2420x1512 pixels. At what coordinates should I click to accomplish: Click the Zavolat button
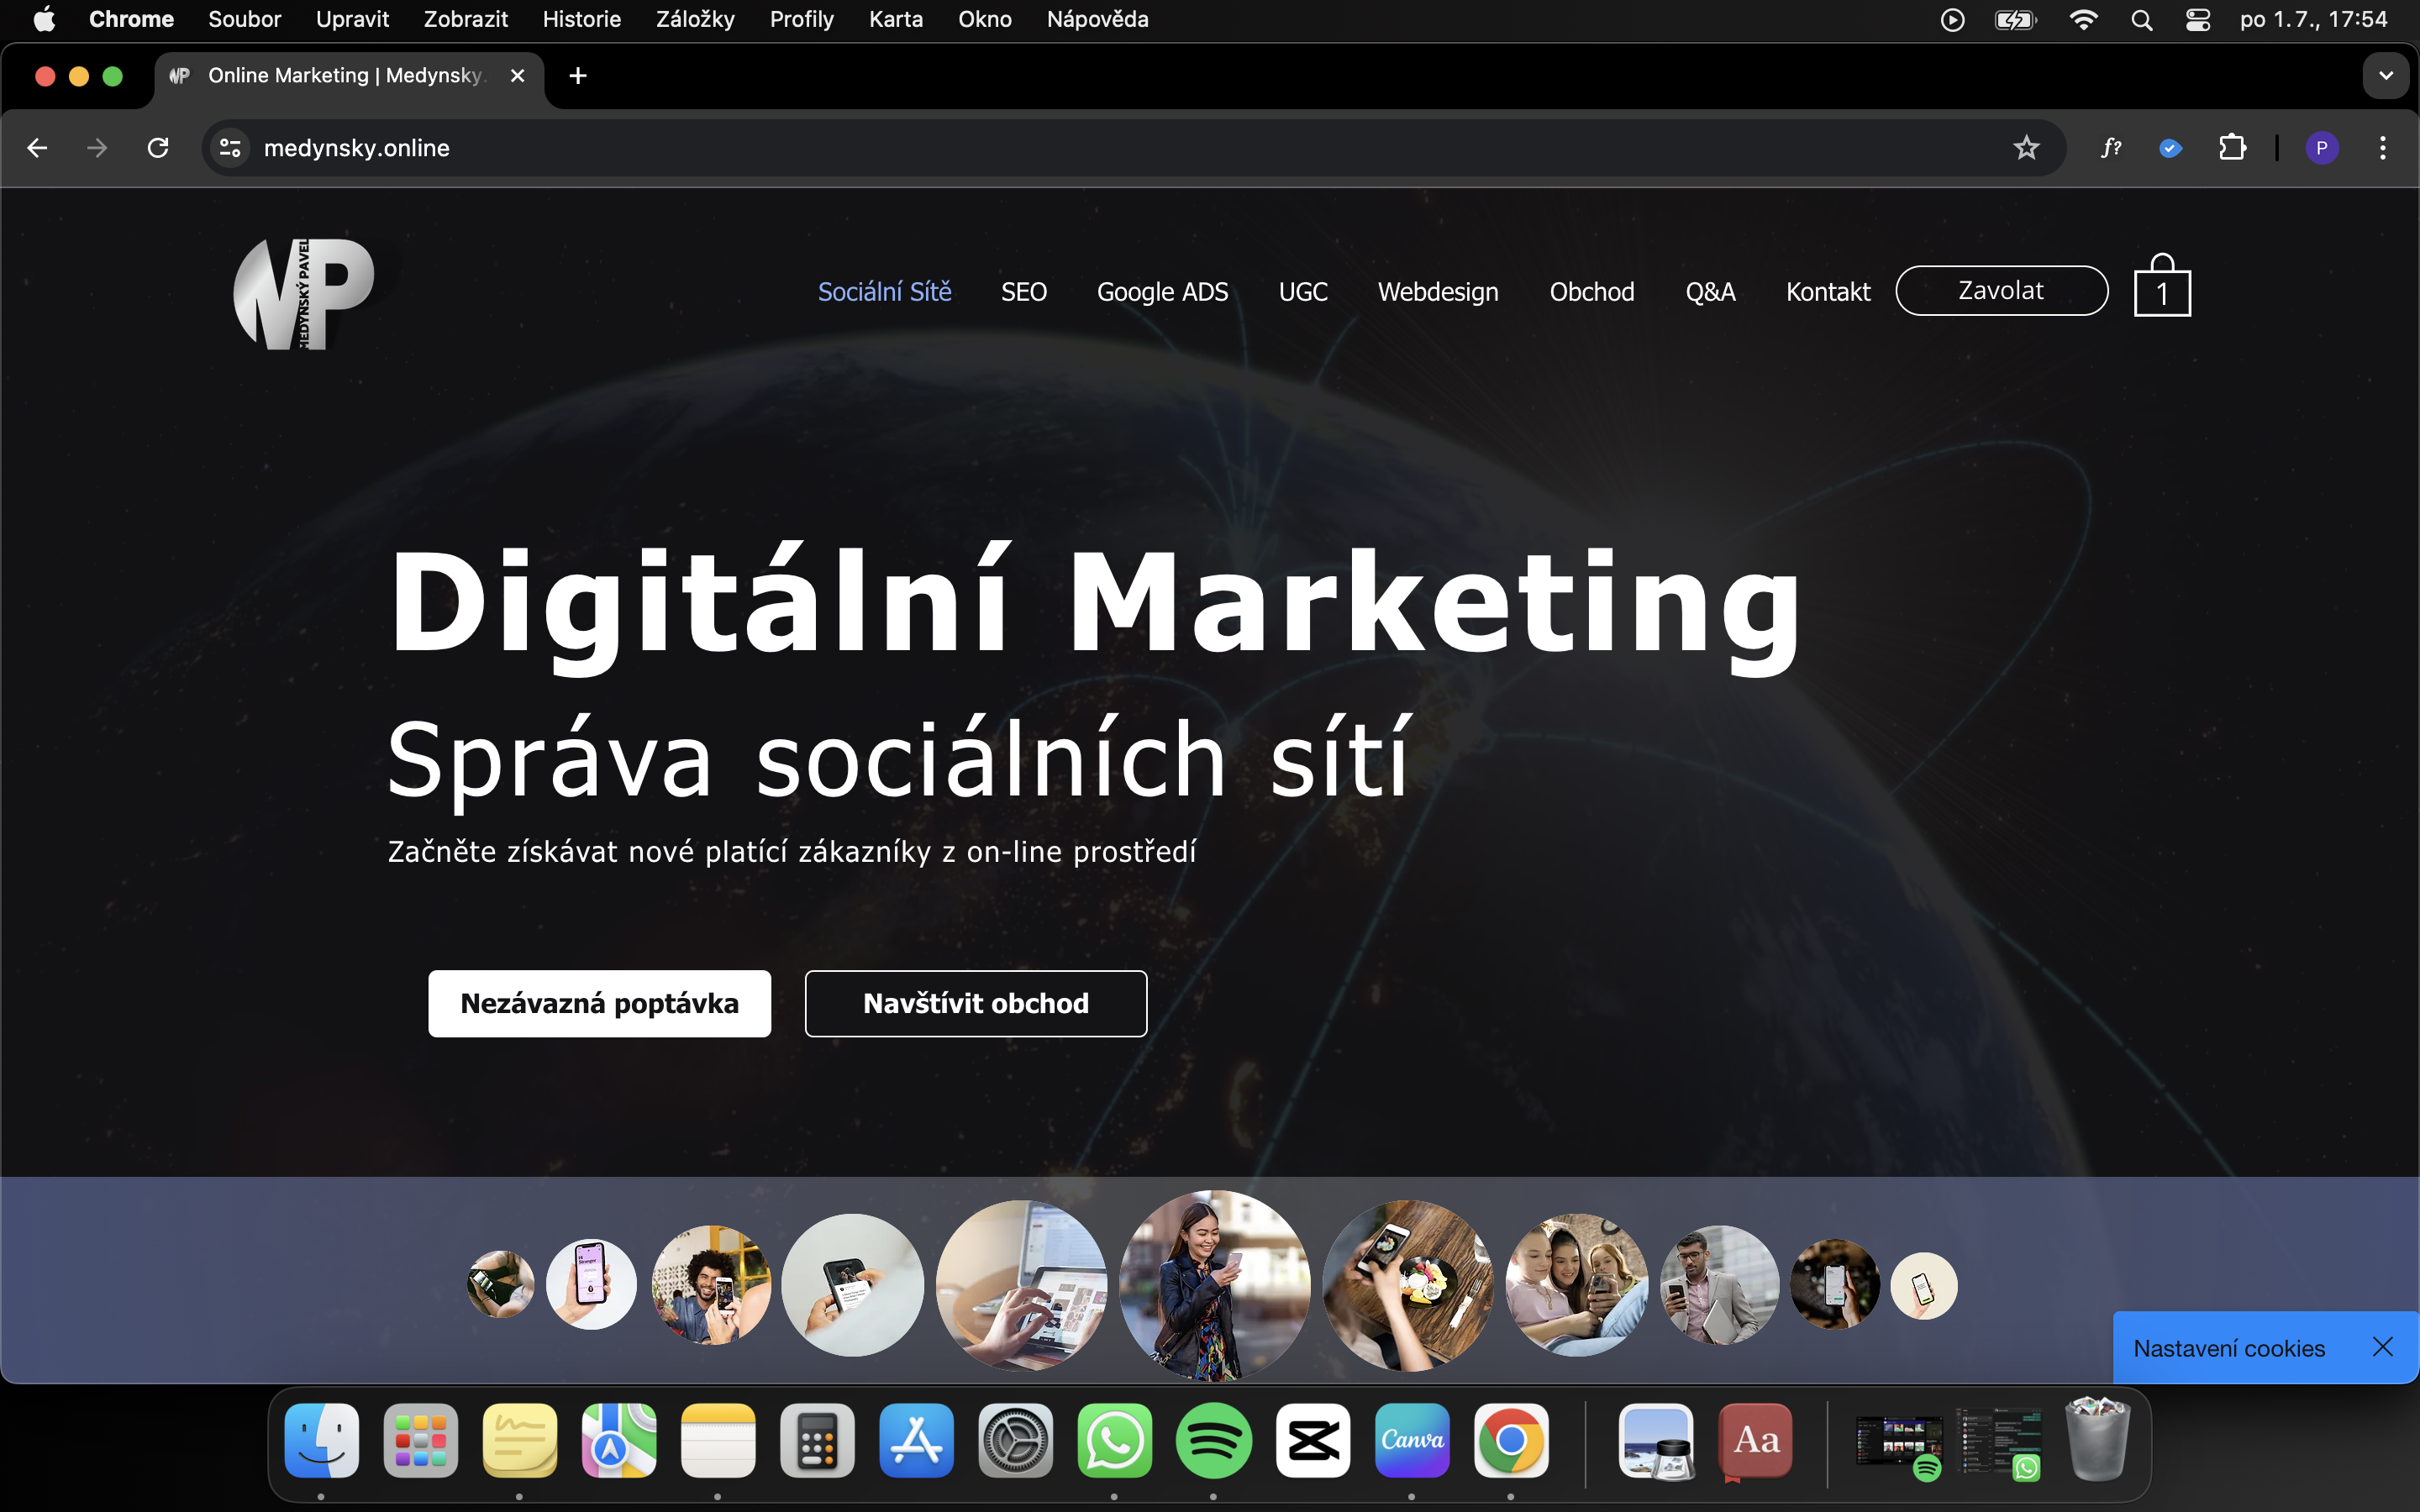[x=2001, y=290]
